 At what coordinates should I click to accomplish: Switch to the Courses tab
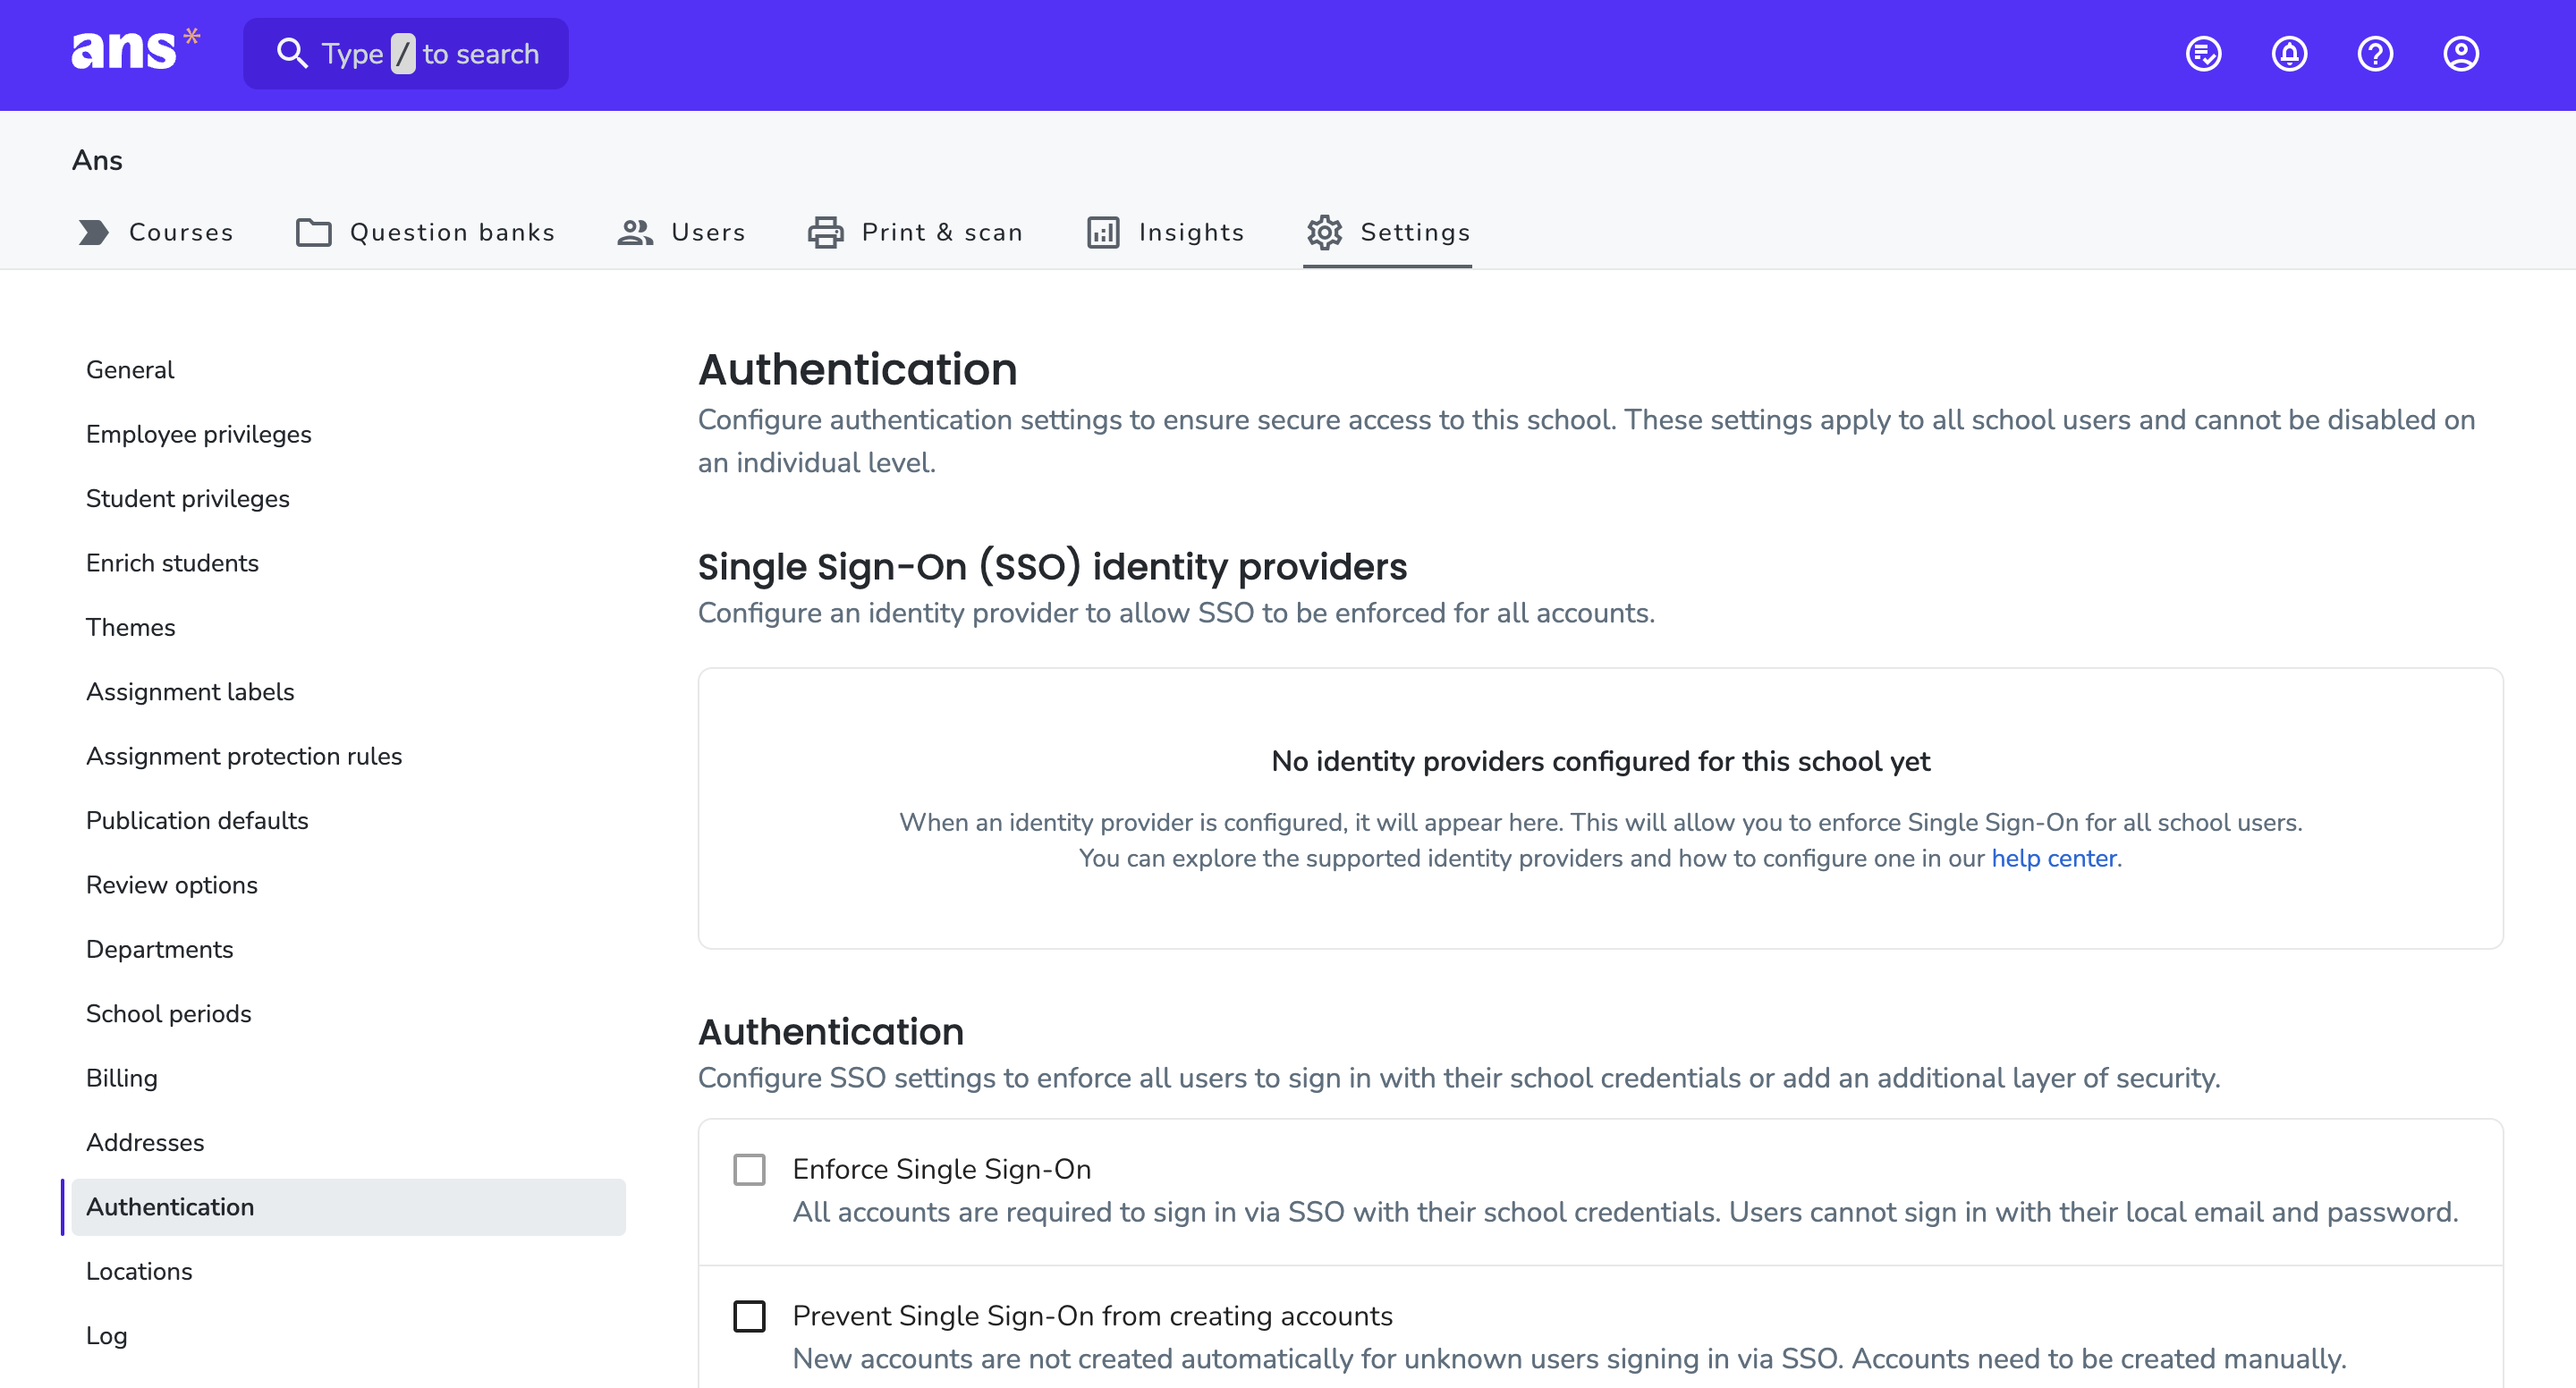[x=156, y=232]
